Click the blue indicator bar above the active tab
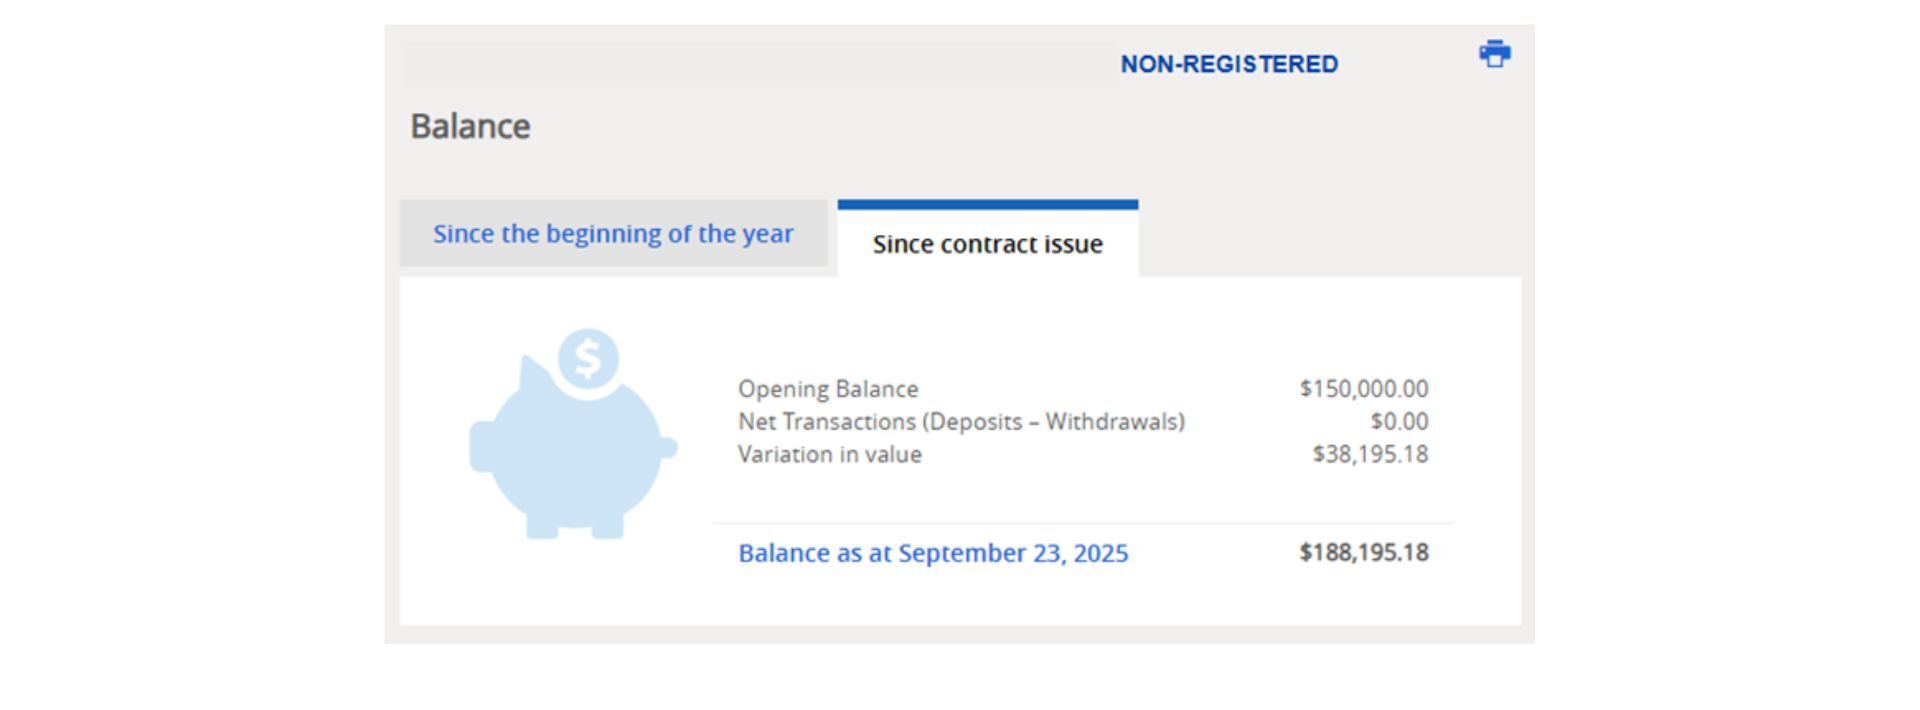Viewport: 1920px width, 710px height. [987, 204]
